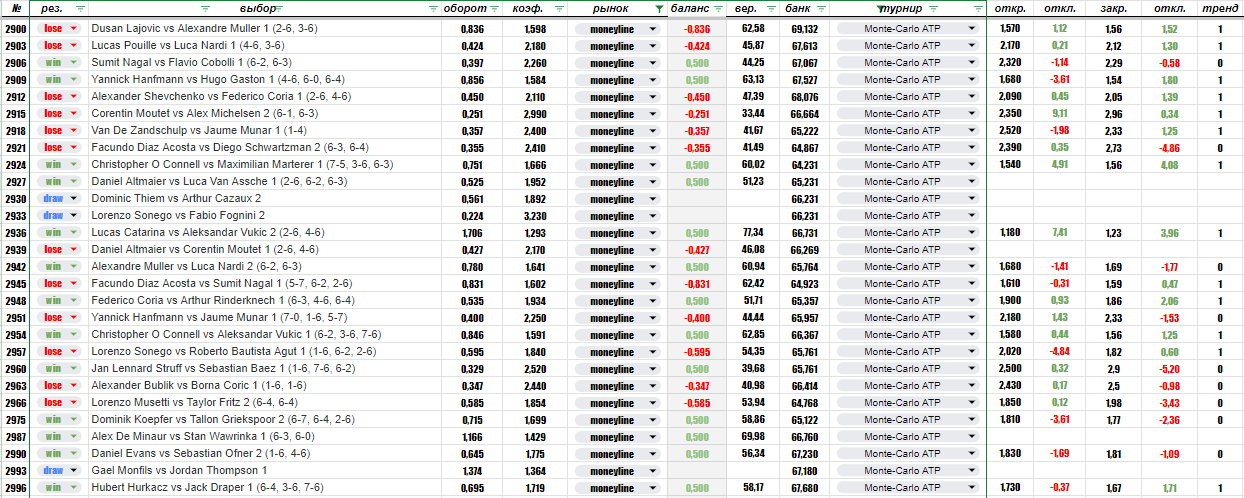
Task: Open result dropdown for Dusan Lajovic vs Alexandre Muller
Action: pyautogui.click(x=60, y=29)
